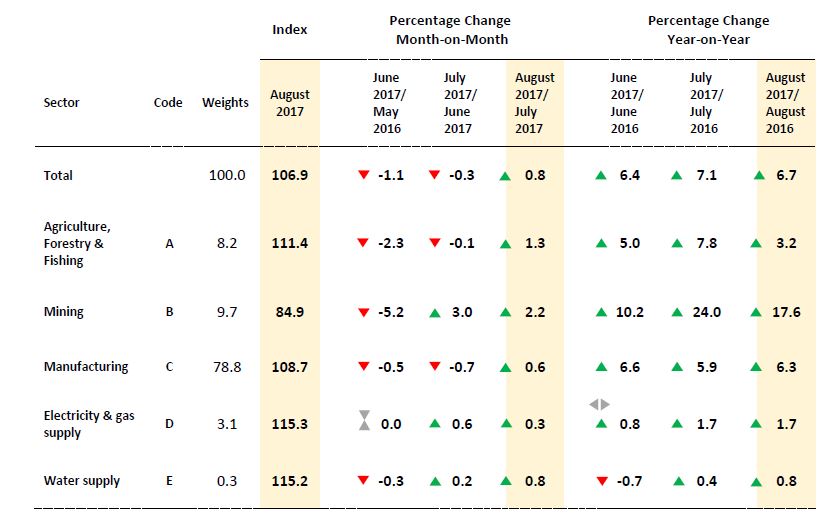This screenshot has width=837, height=515.
Task: Click the grey left-right arrows icon
Action: pos(600,404)
